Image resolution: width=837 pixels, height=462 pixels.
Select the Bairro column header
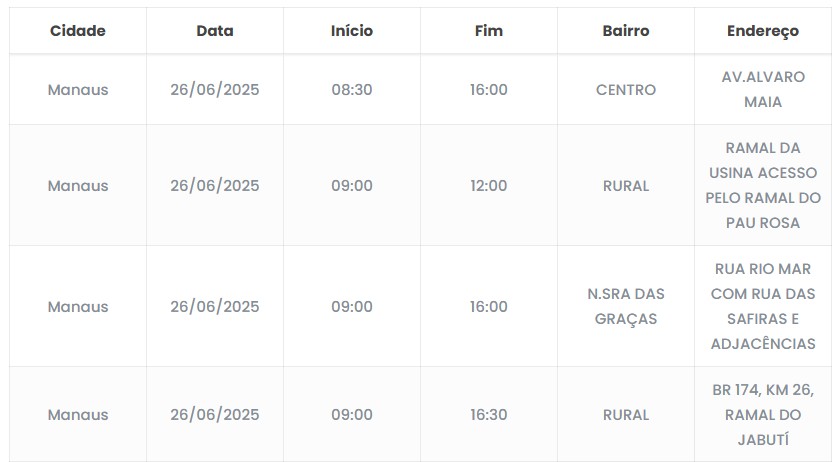pyautogui.click(x=626, y=31)
